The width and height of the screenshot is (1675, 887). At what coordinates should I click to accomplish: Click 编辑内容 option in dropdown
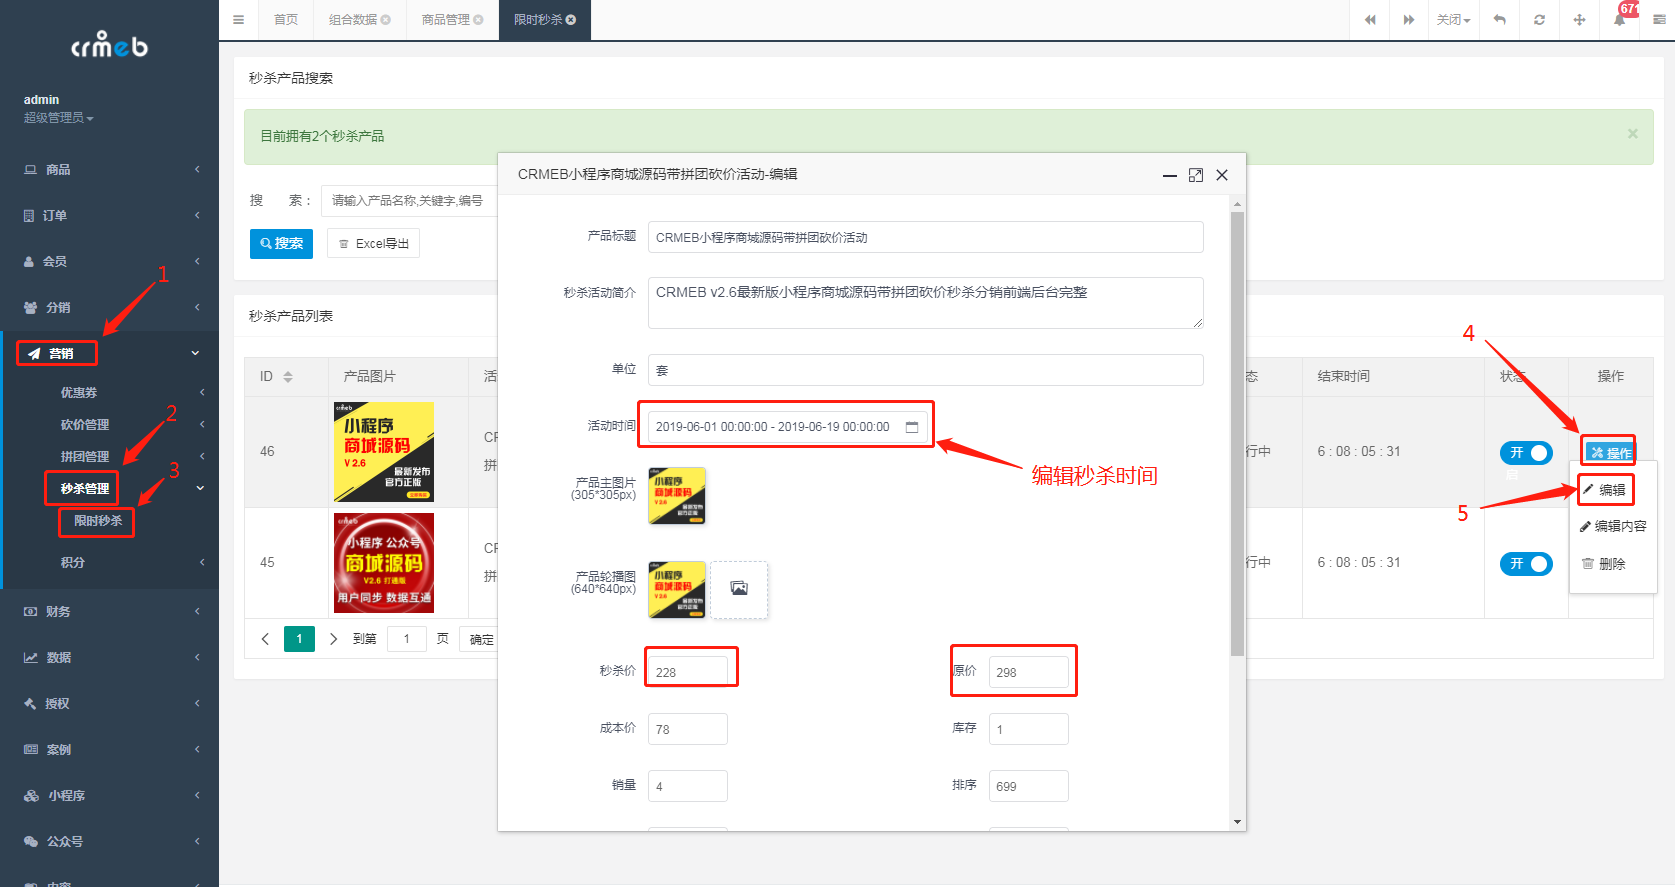1612,526
